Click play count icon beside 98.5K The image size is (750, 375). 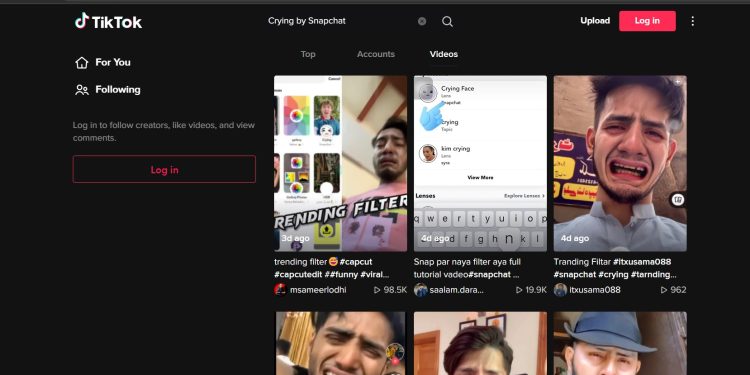pyautogui.click(x=377, y=290)
